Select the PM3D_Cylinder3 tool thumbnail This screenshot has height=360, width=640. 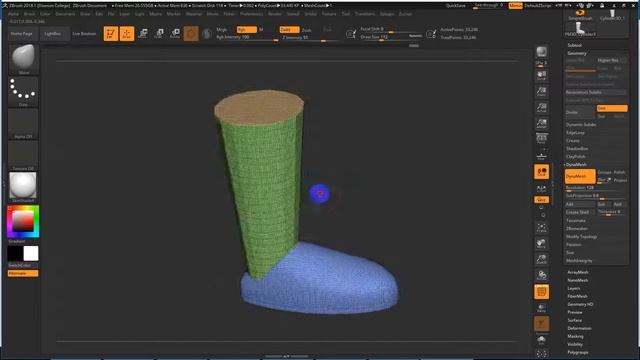(580, 29)
